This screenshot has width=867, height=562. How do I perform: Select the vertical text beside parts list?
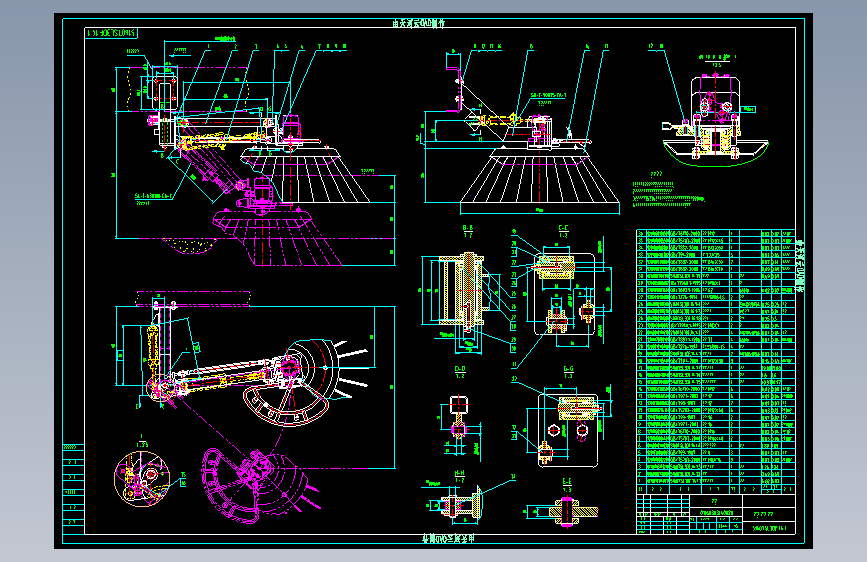click(x=800, y=266)
